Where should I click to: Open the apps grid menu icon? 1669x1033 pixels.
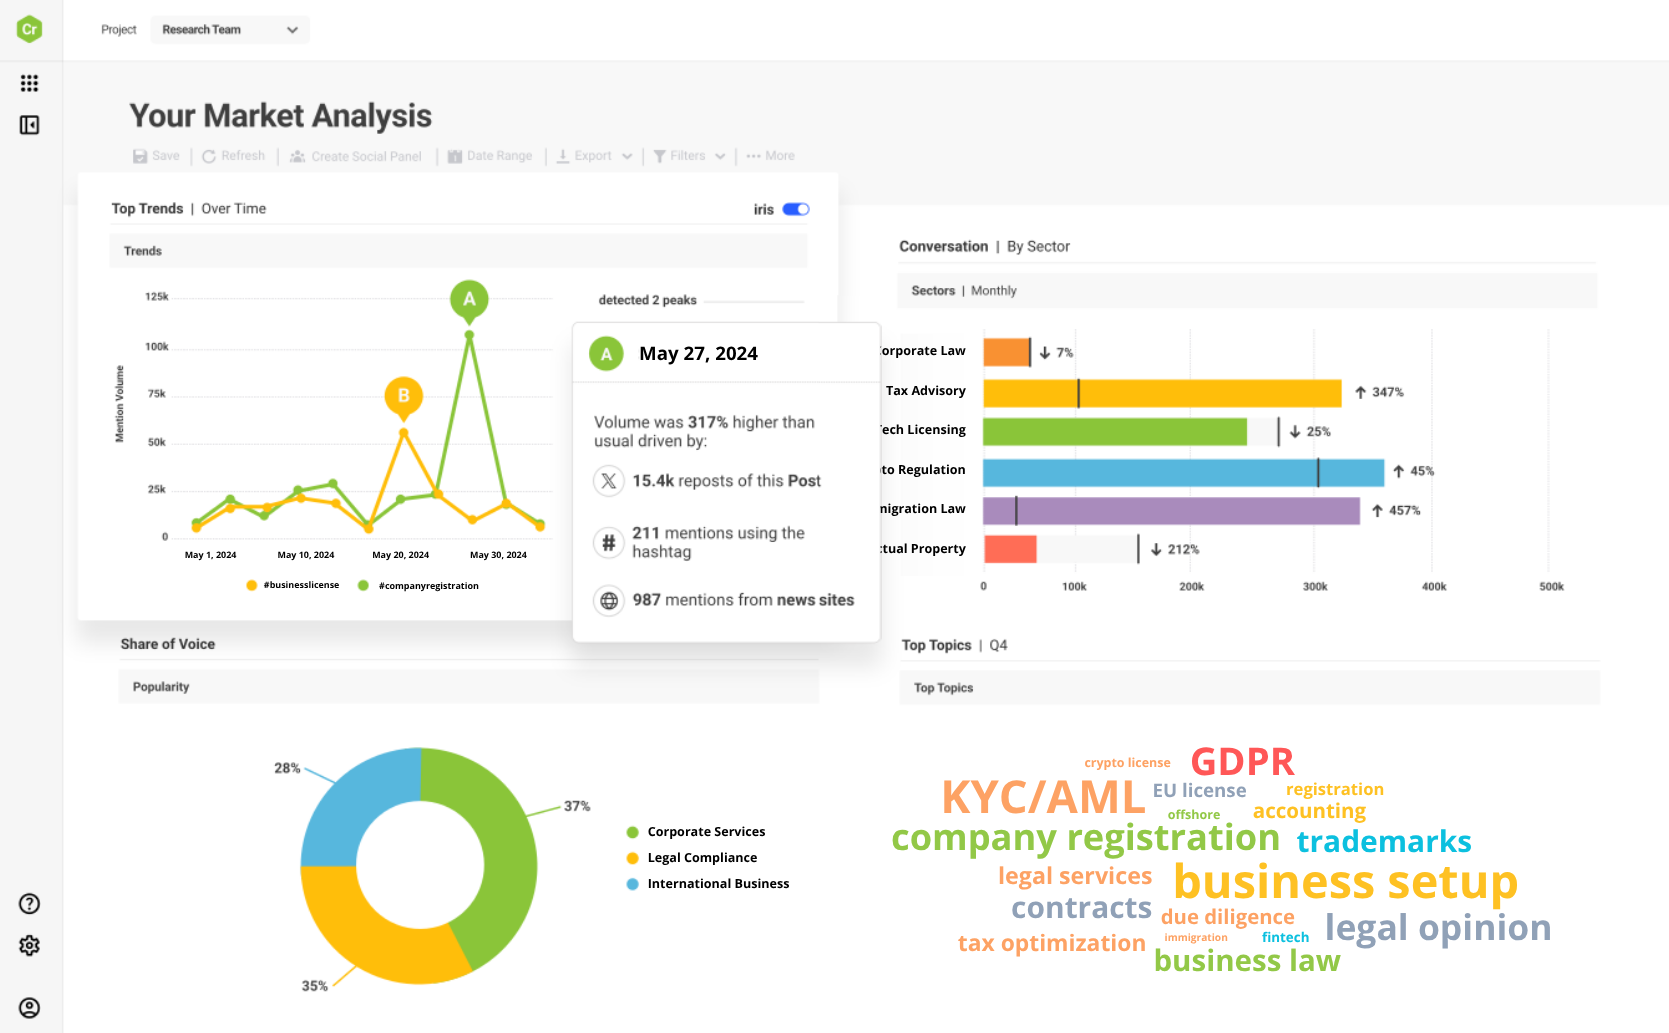click(30, 83)
